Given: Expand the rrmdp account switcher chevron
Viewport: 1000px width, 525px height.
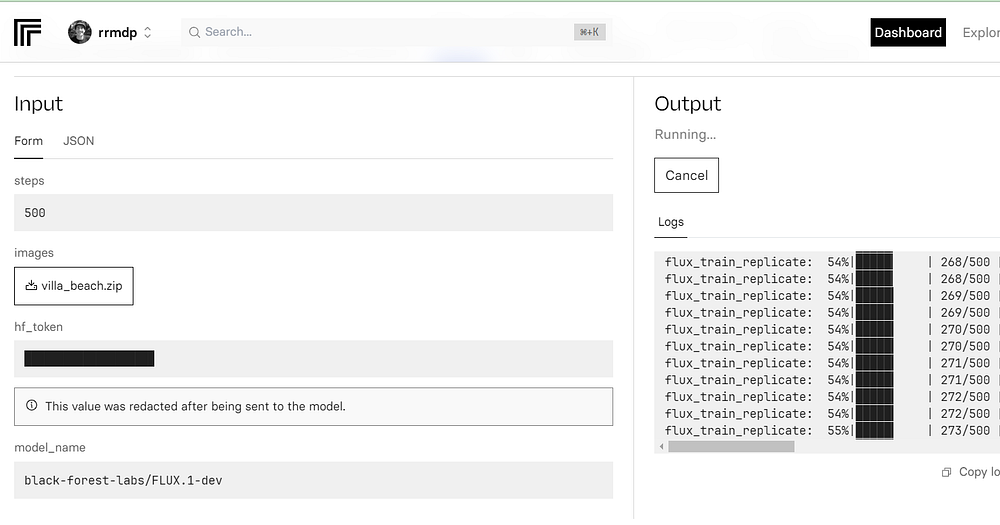Looking at the screenshot, I should 148,32.
